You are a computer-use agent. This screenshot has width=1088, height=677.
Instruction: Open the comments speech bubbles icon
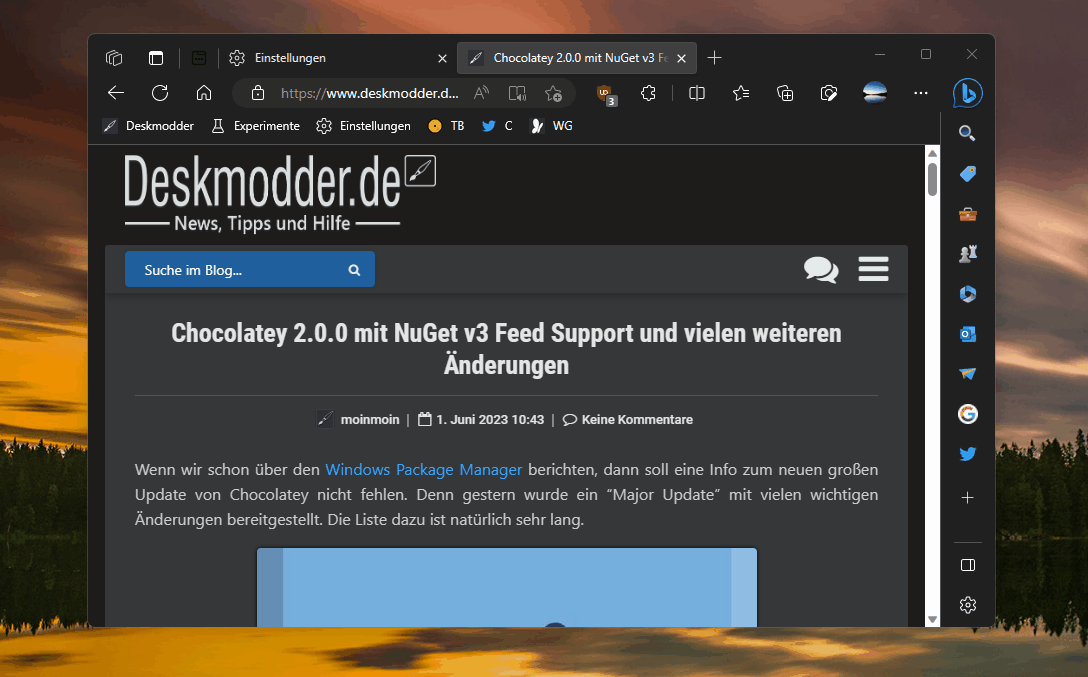click(x=821, y=269)
